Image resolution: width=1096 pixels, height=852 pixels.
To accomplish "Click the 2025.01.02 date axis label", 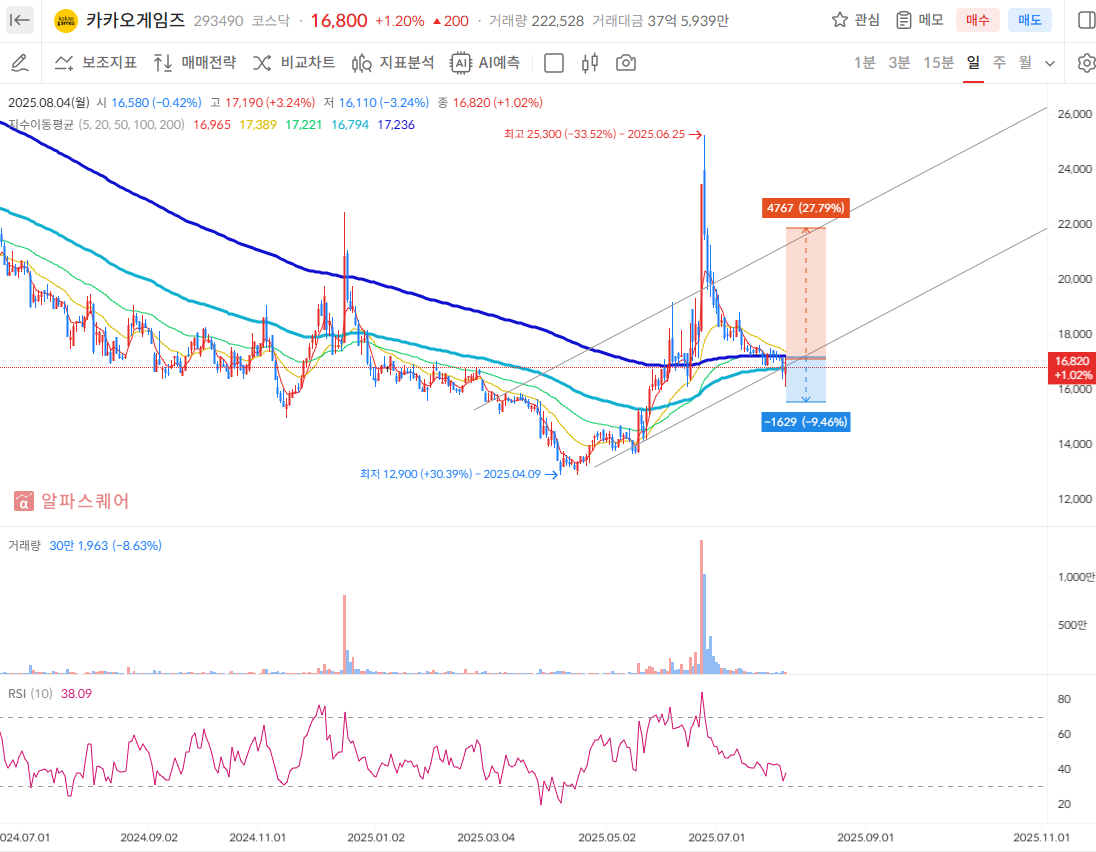I will (x=376, y=837).
